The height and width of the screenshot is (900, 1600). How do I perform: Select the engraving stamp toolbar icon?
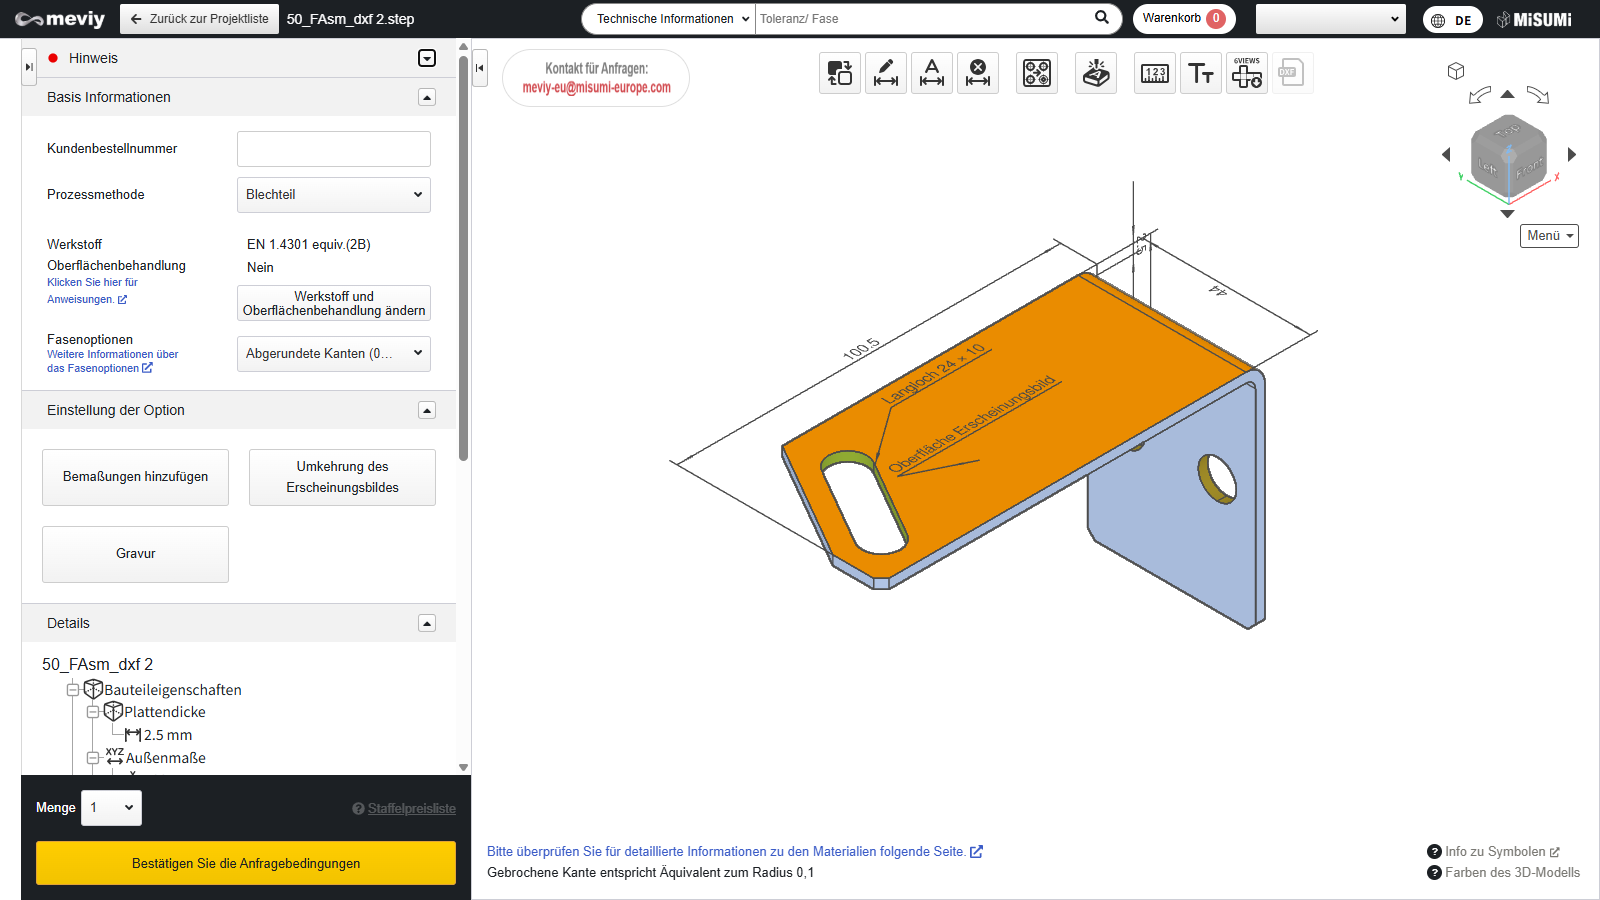coord(1096,73)
